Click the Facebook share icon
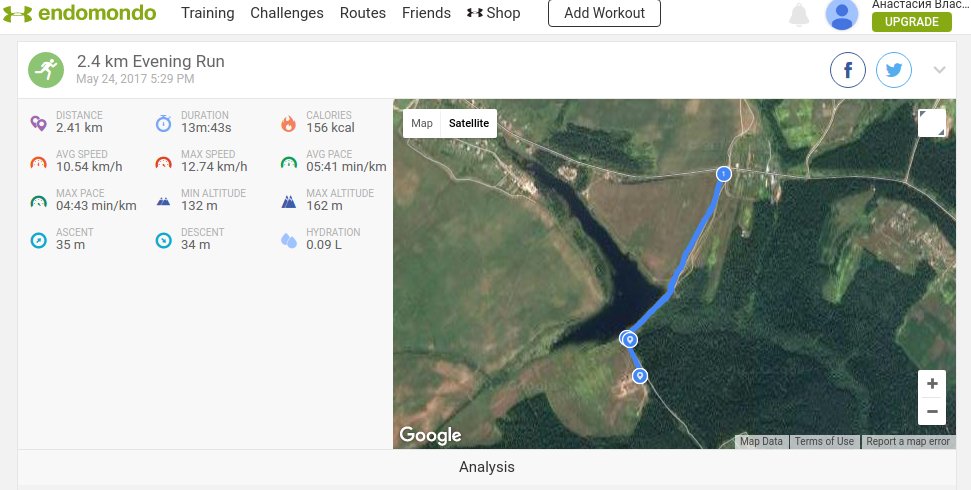 (848, 70)
